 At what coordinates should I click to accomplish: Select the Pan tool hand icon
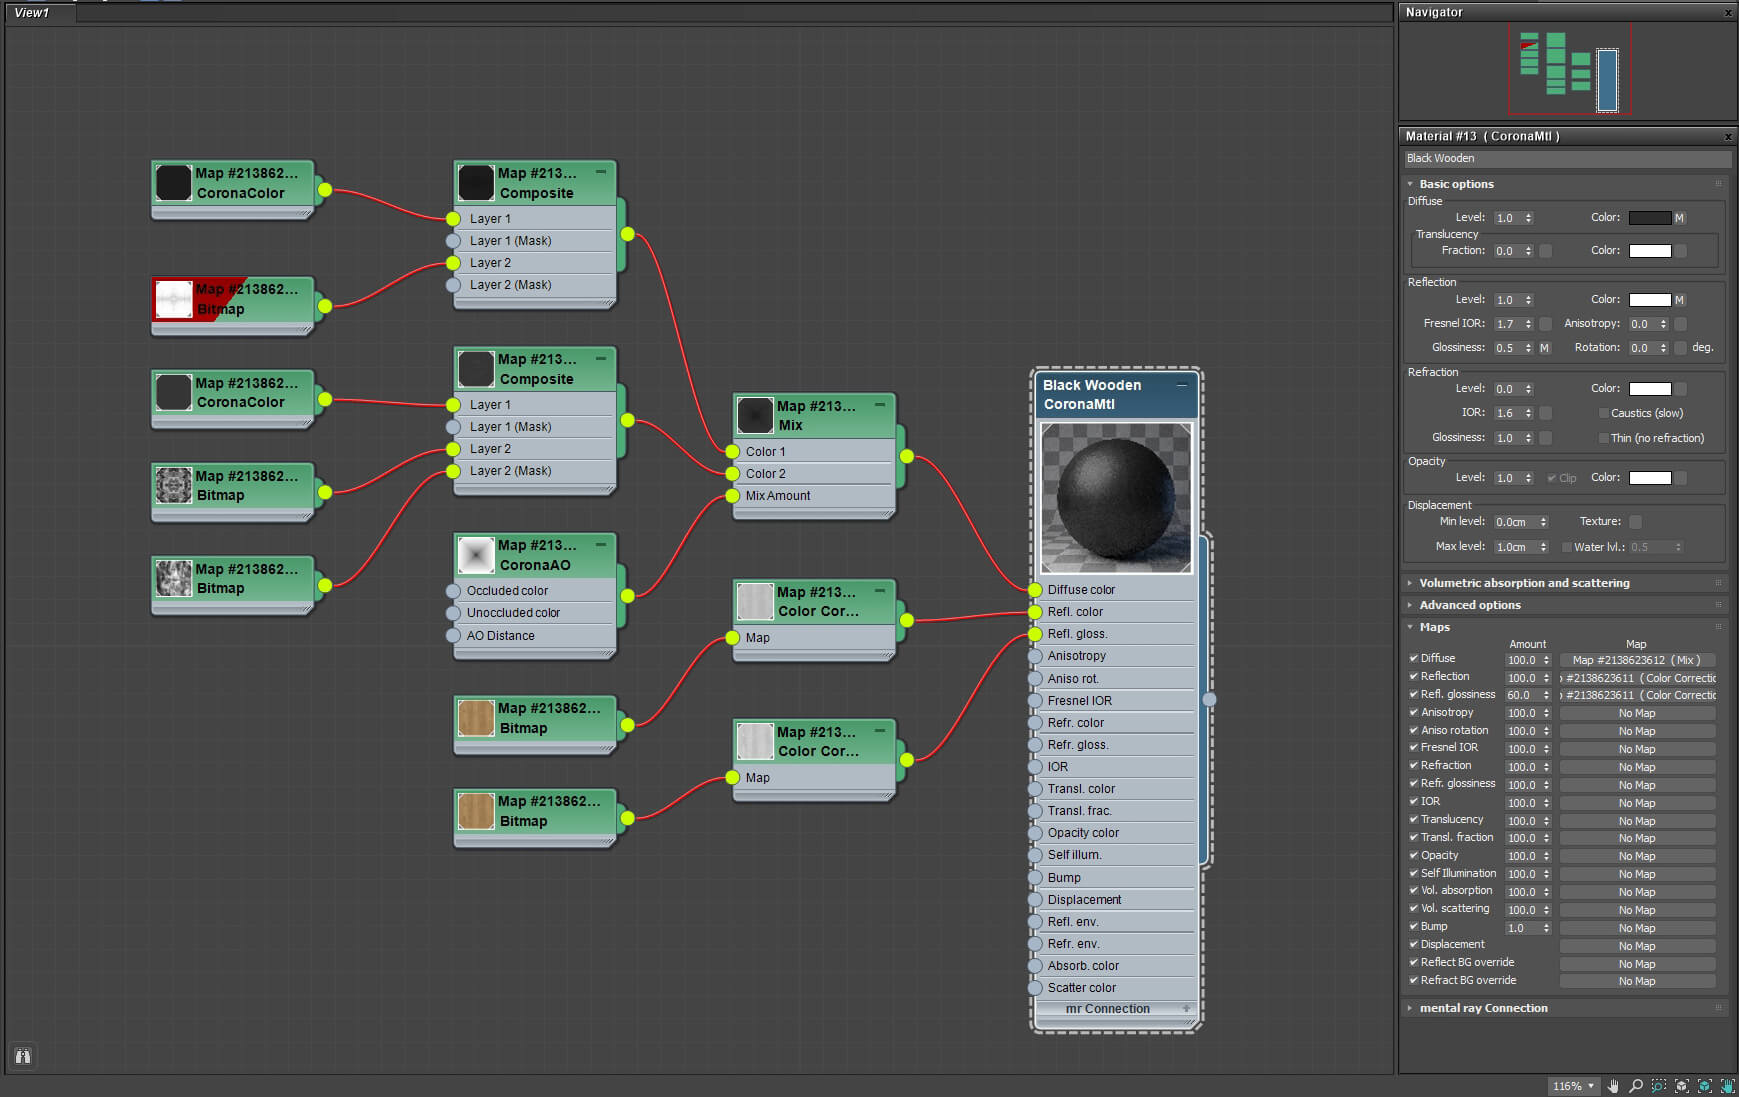pos(1613,1086)
